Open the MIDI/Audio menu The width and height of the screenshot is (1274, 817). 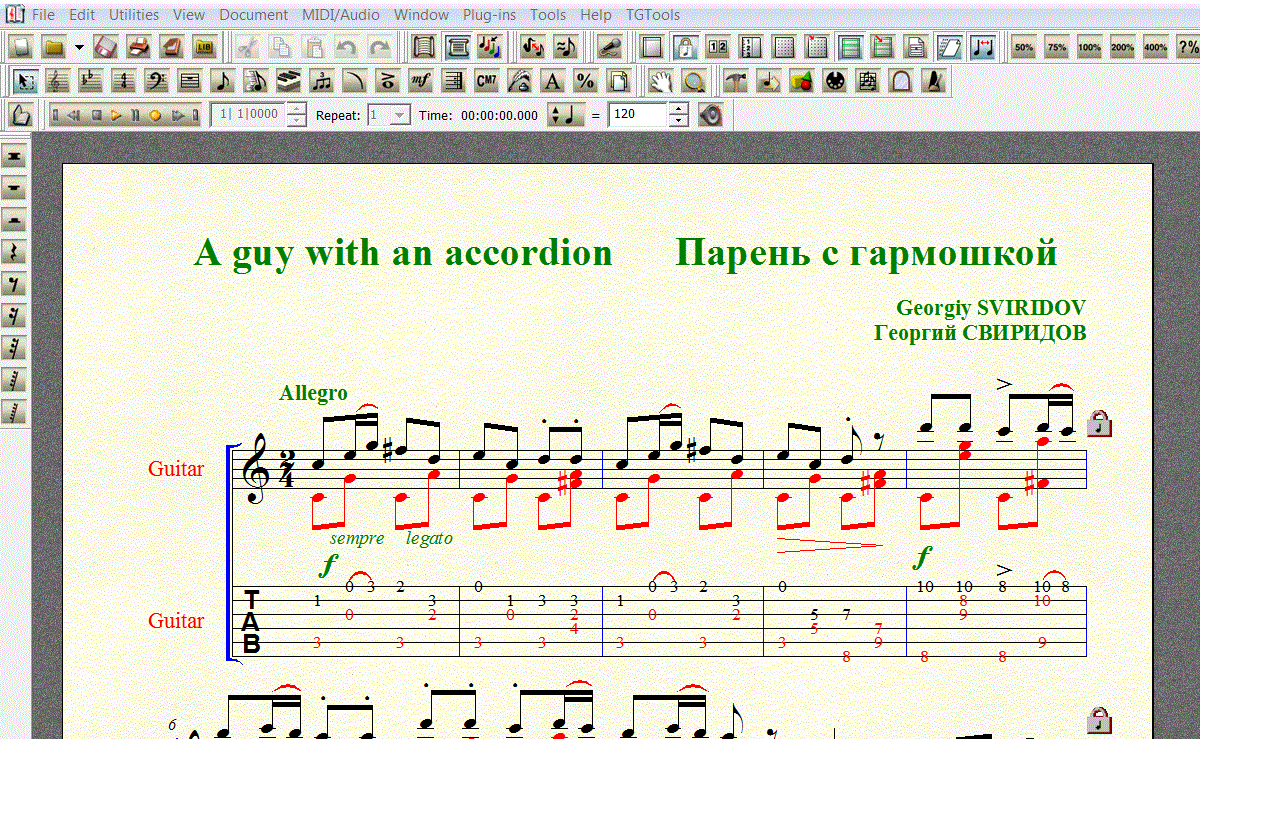point(341,15)
